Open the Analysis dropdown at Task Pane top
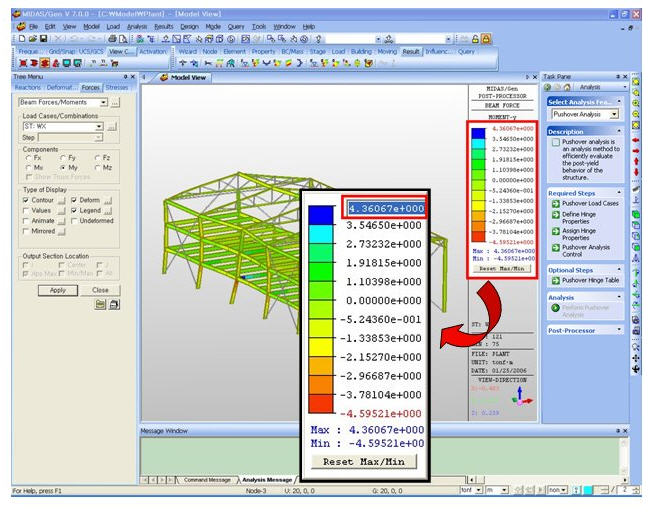The image size is (654, 512). click(624, 87)
